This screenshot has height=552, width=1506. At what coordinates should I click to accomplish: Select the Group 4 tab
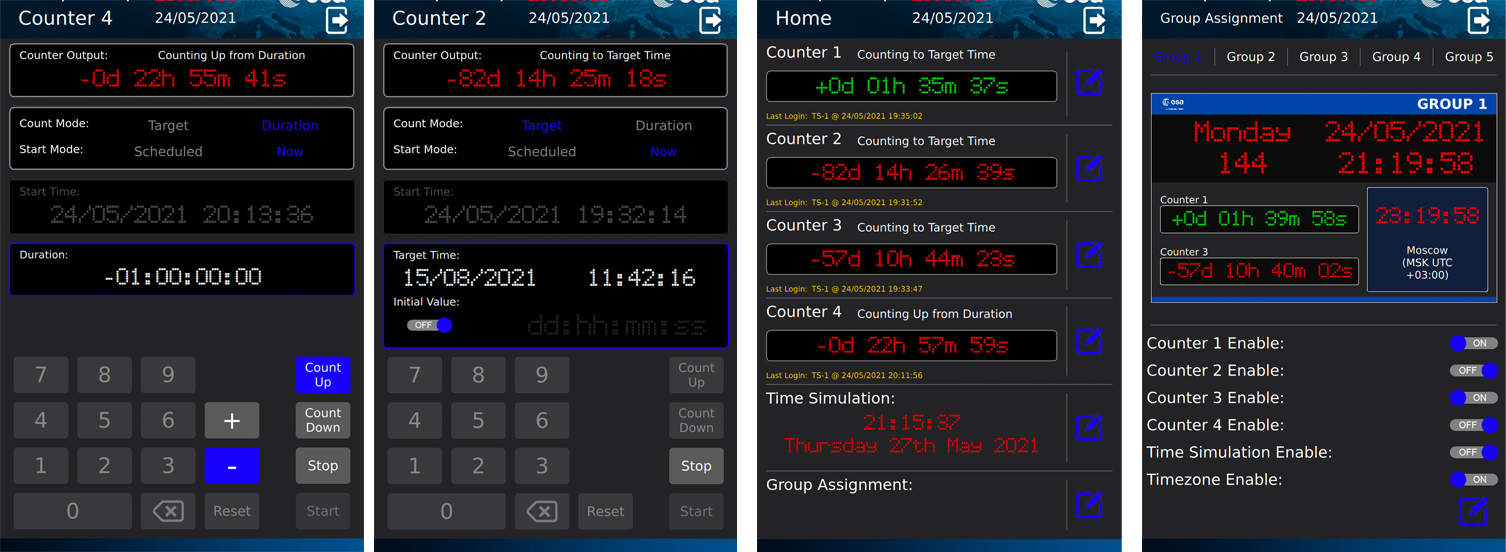point(1396,57)
